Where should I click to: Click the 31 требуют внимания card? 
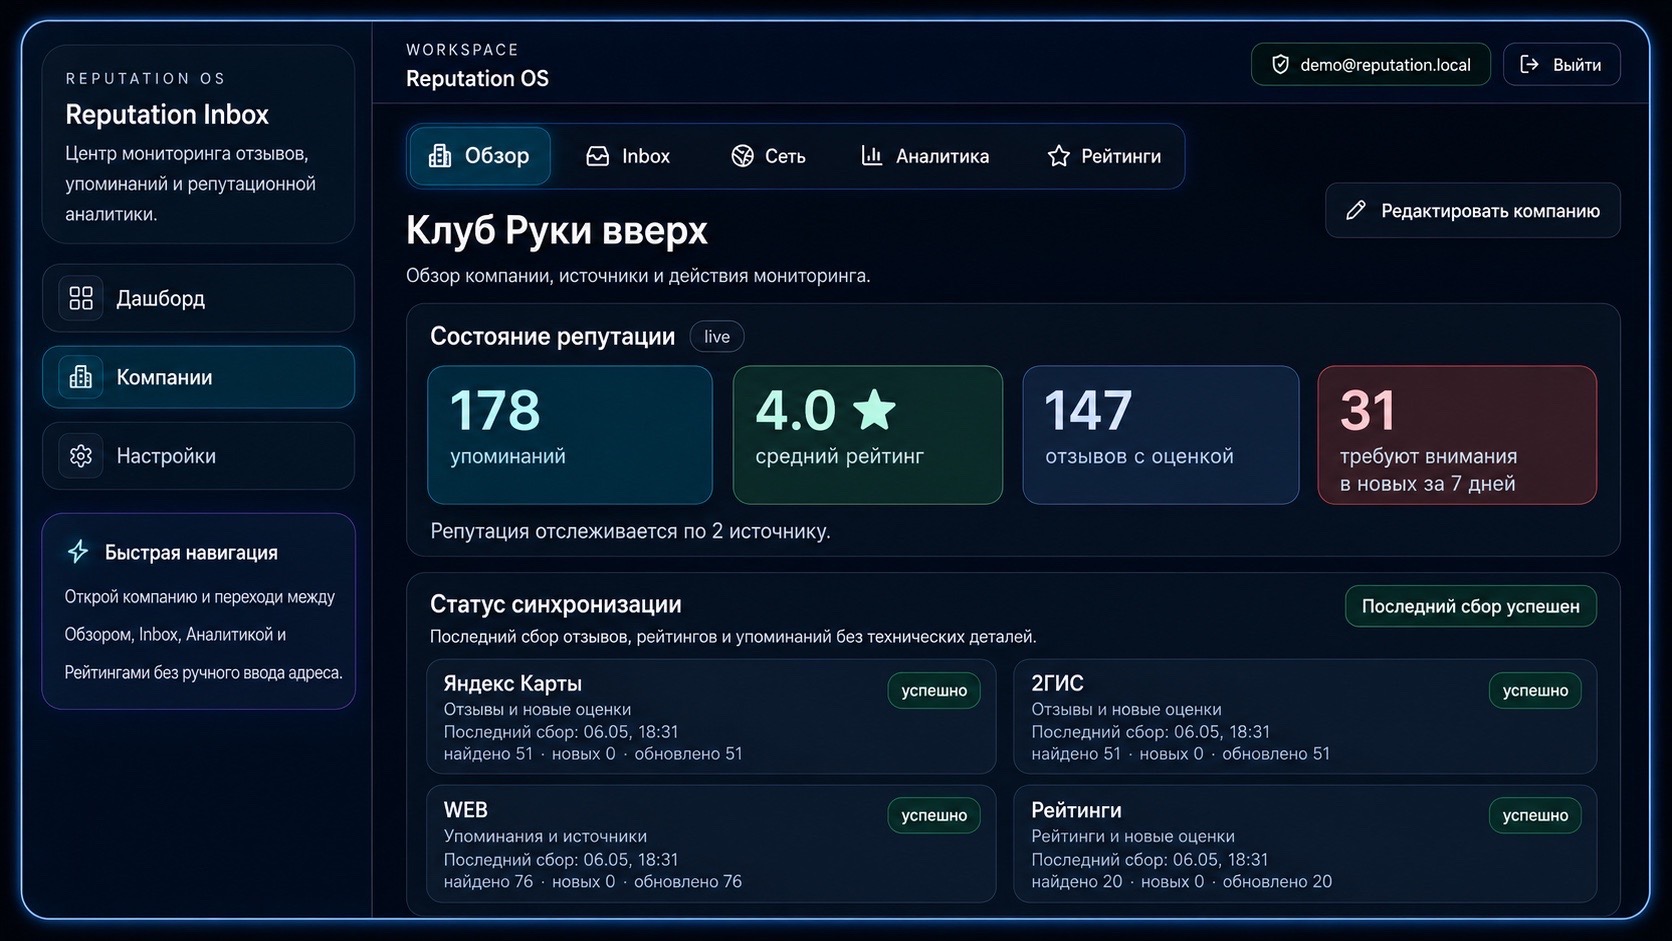(1457, 435)
